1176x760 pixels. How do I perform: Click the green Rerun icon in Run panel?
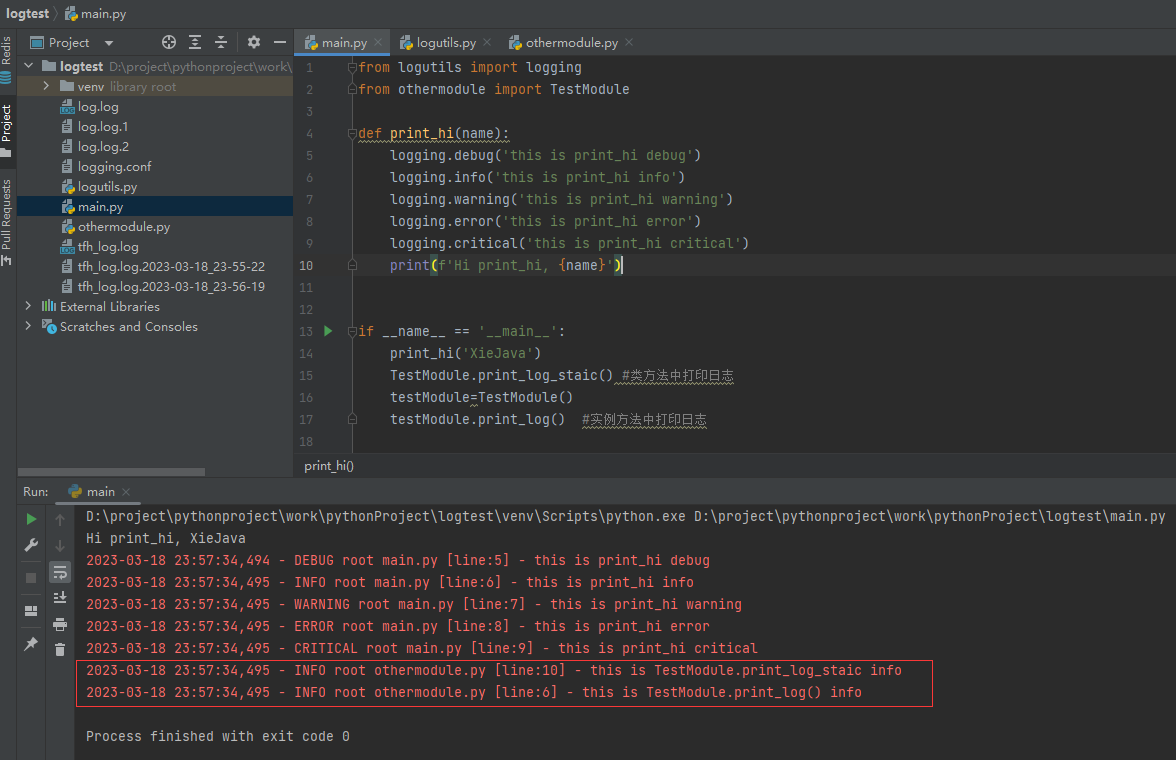(x=32, y=519)
